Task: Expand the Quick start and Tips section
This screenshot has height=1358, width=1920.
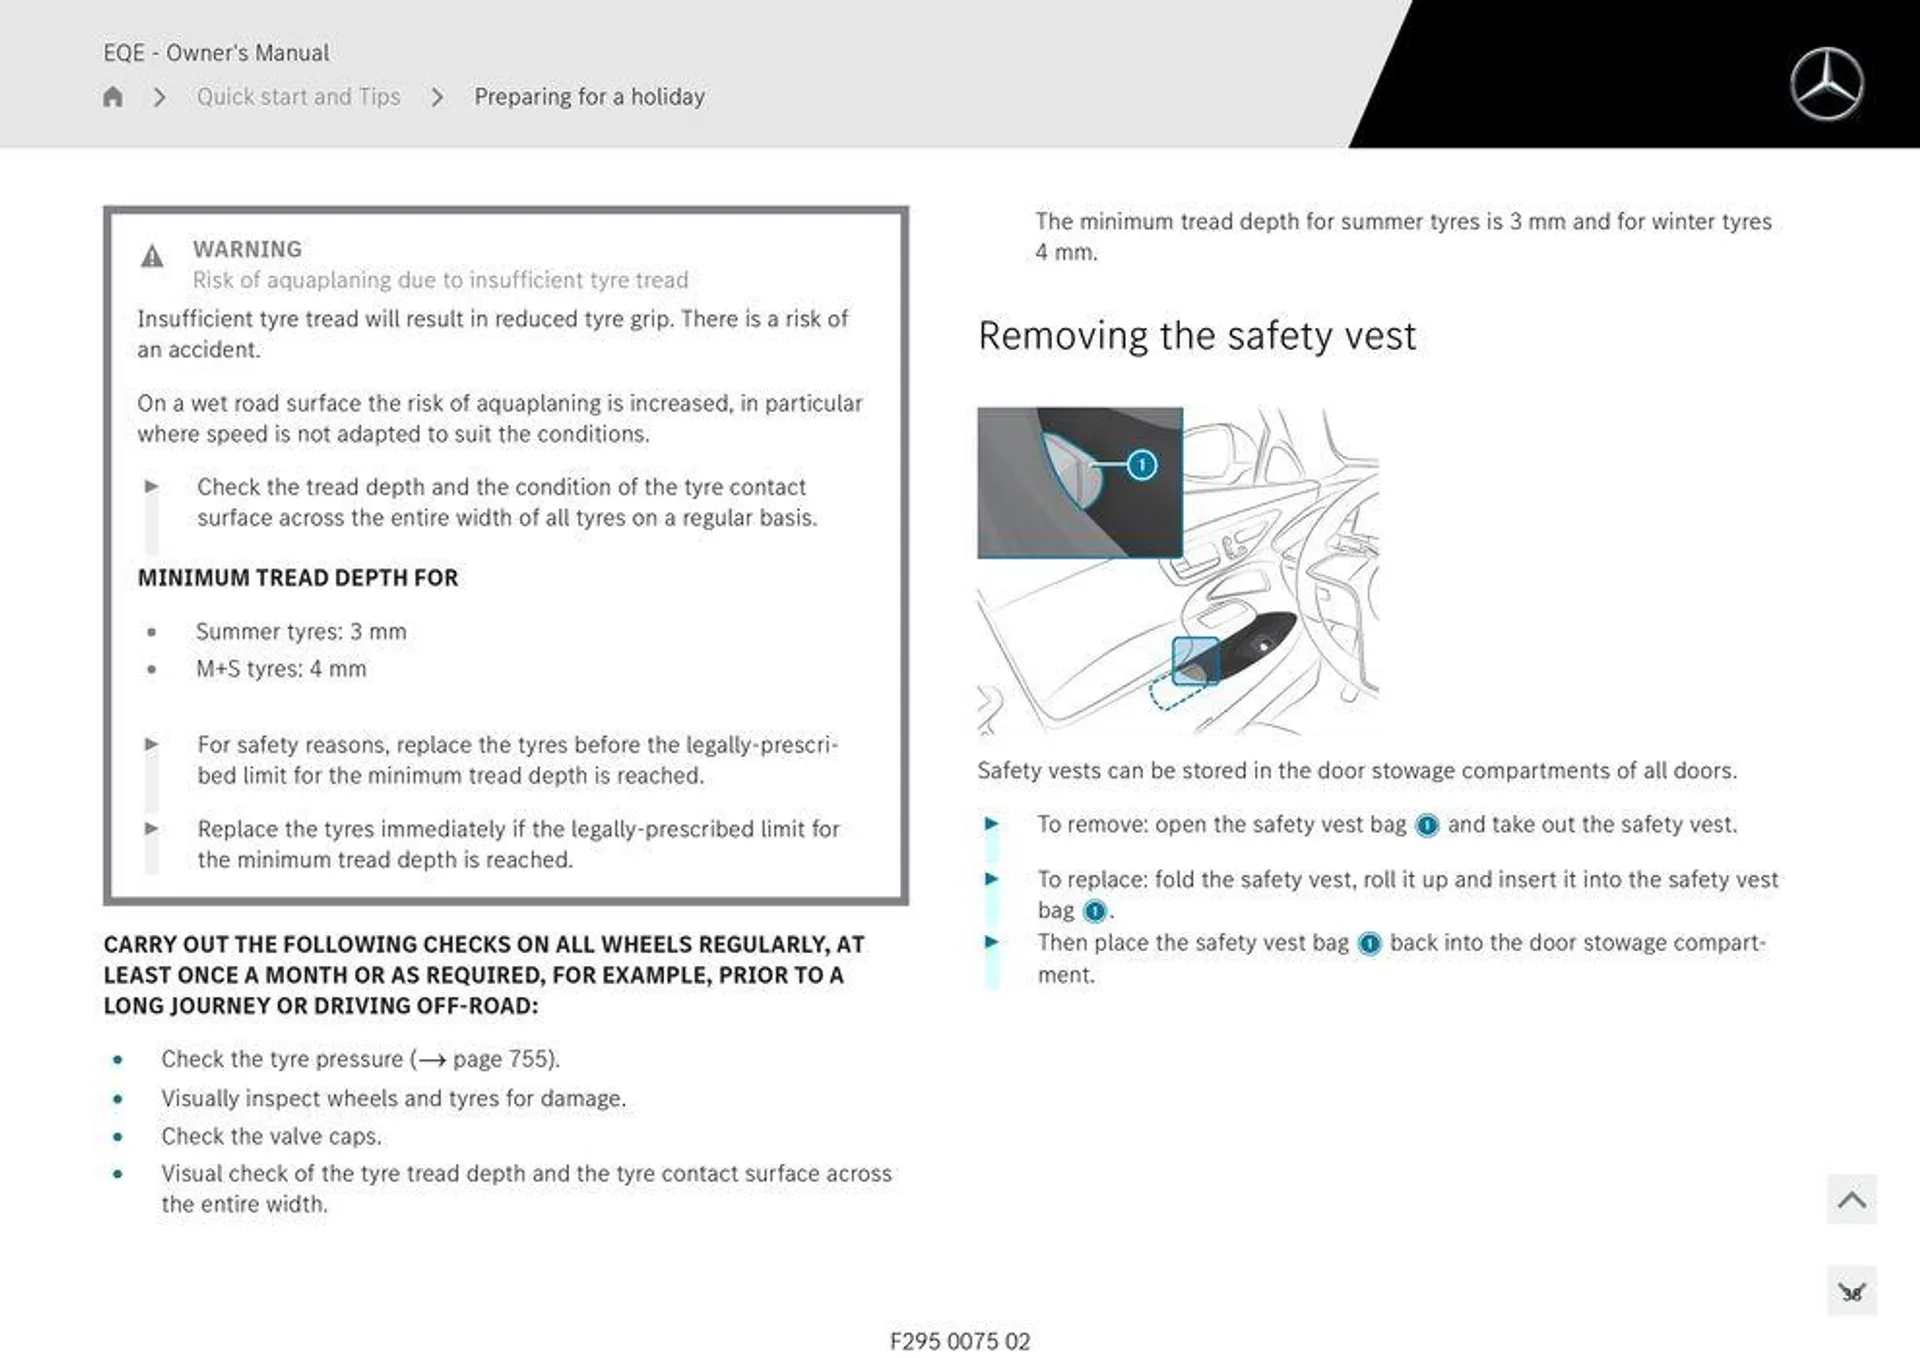Action: 300,96
